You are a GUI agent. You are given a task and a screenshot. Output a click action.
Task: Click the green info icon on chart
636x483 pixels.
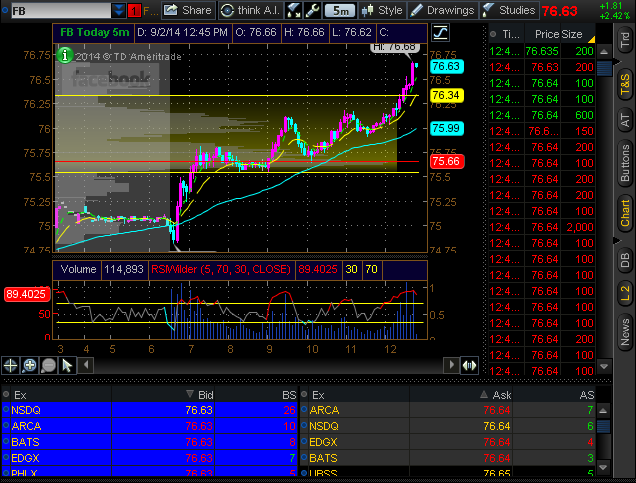65,55
